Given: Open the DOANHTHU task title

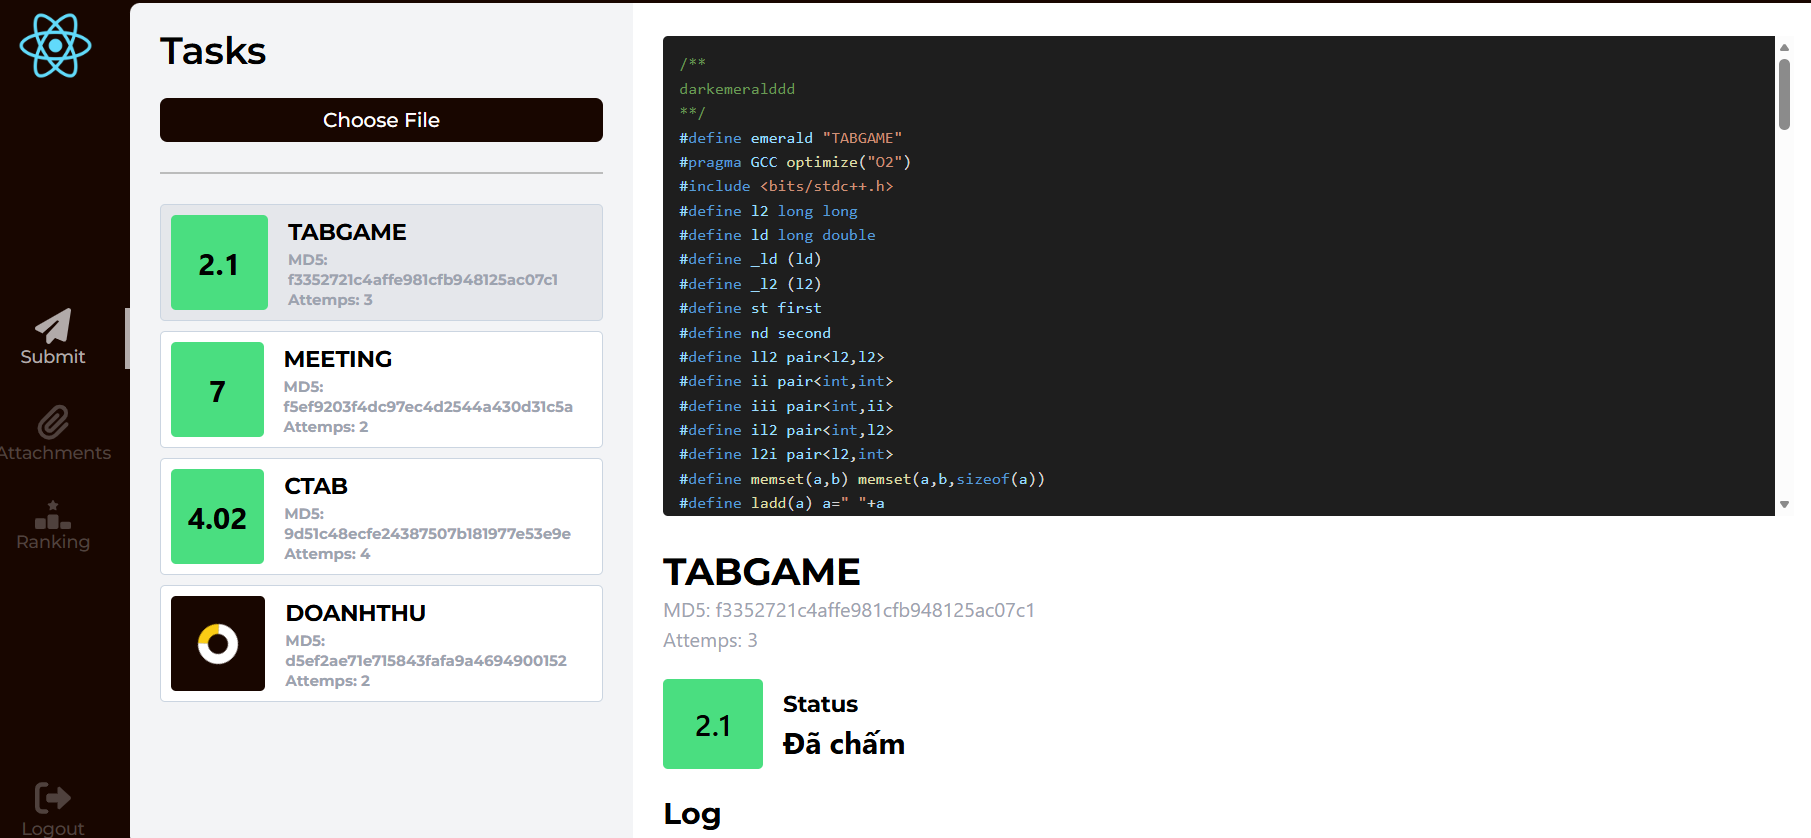Looking at the screenshot, I should [356, 613].
